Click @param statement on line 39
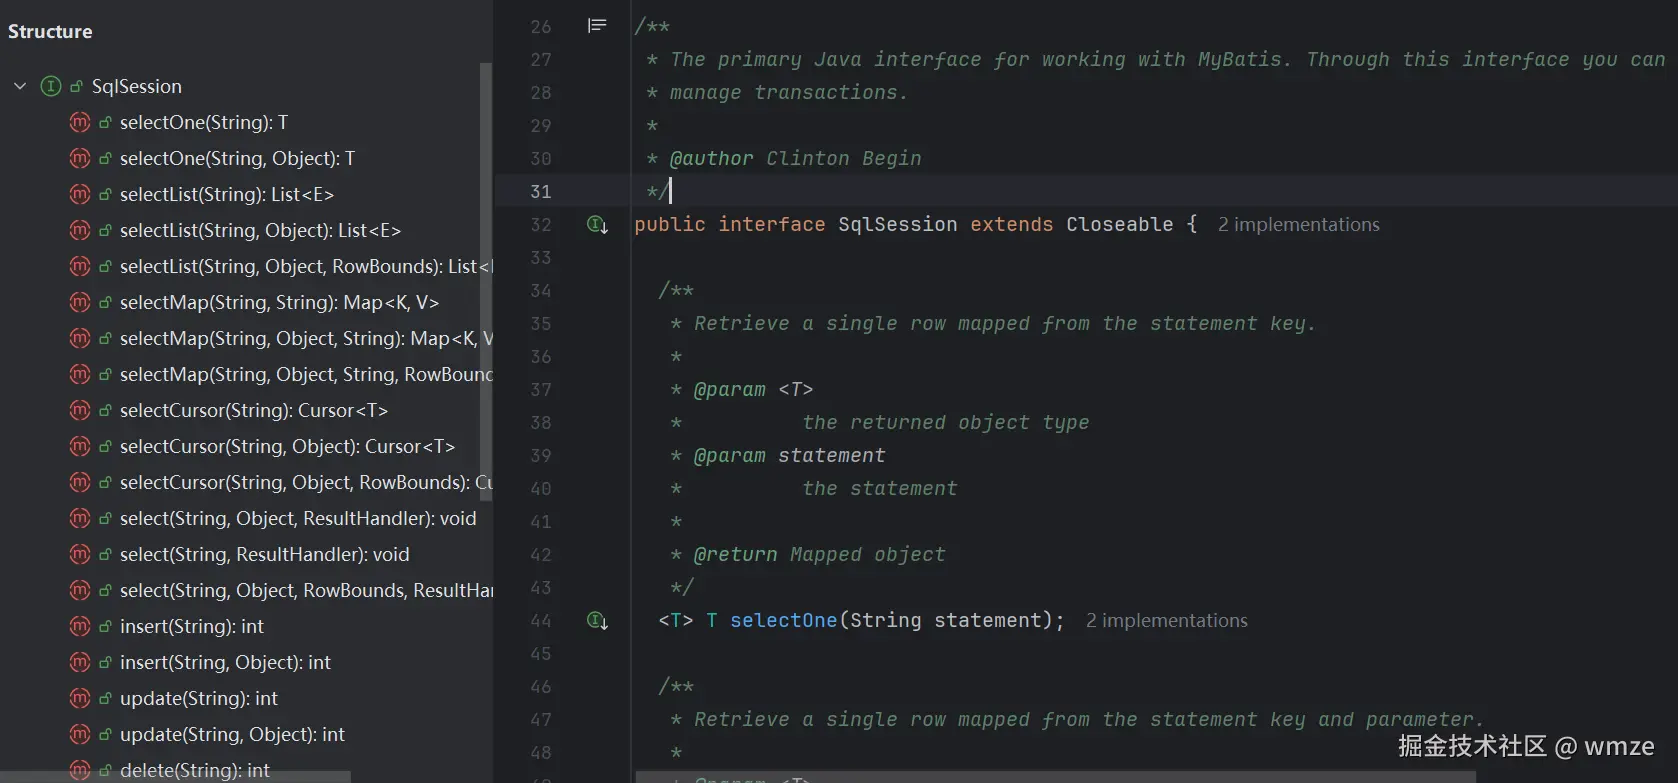The height and width of the screenshot is (783, 1678). (x=789, y=456)
